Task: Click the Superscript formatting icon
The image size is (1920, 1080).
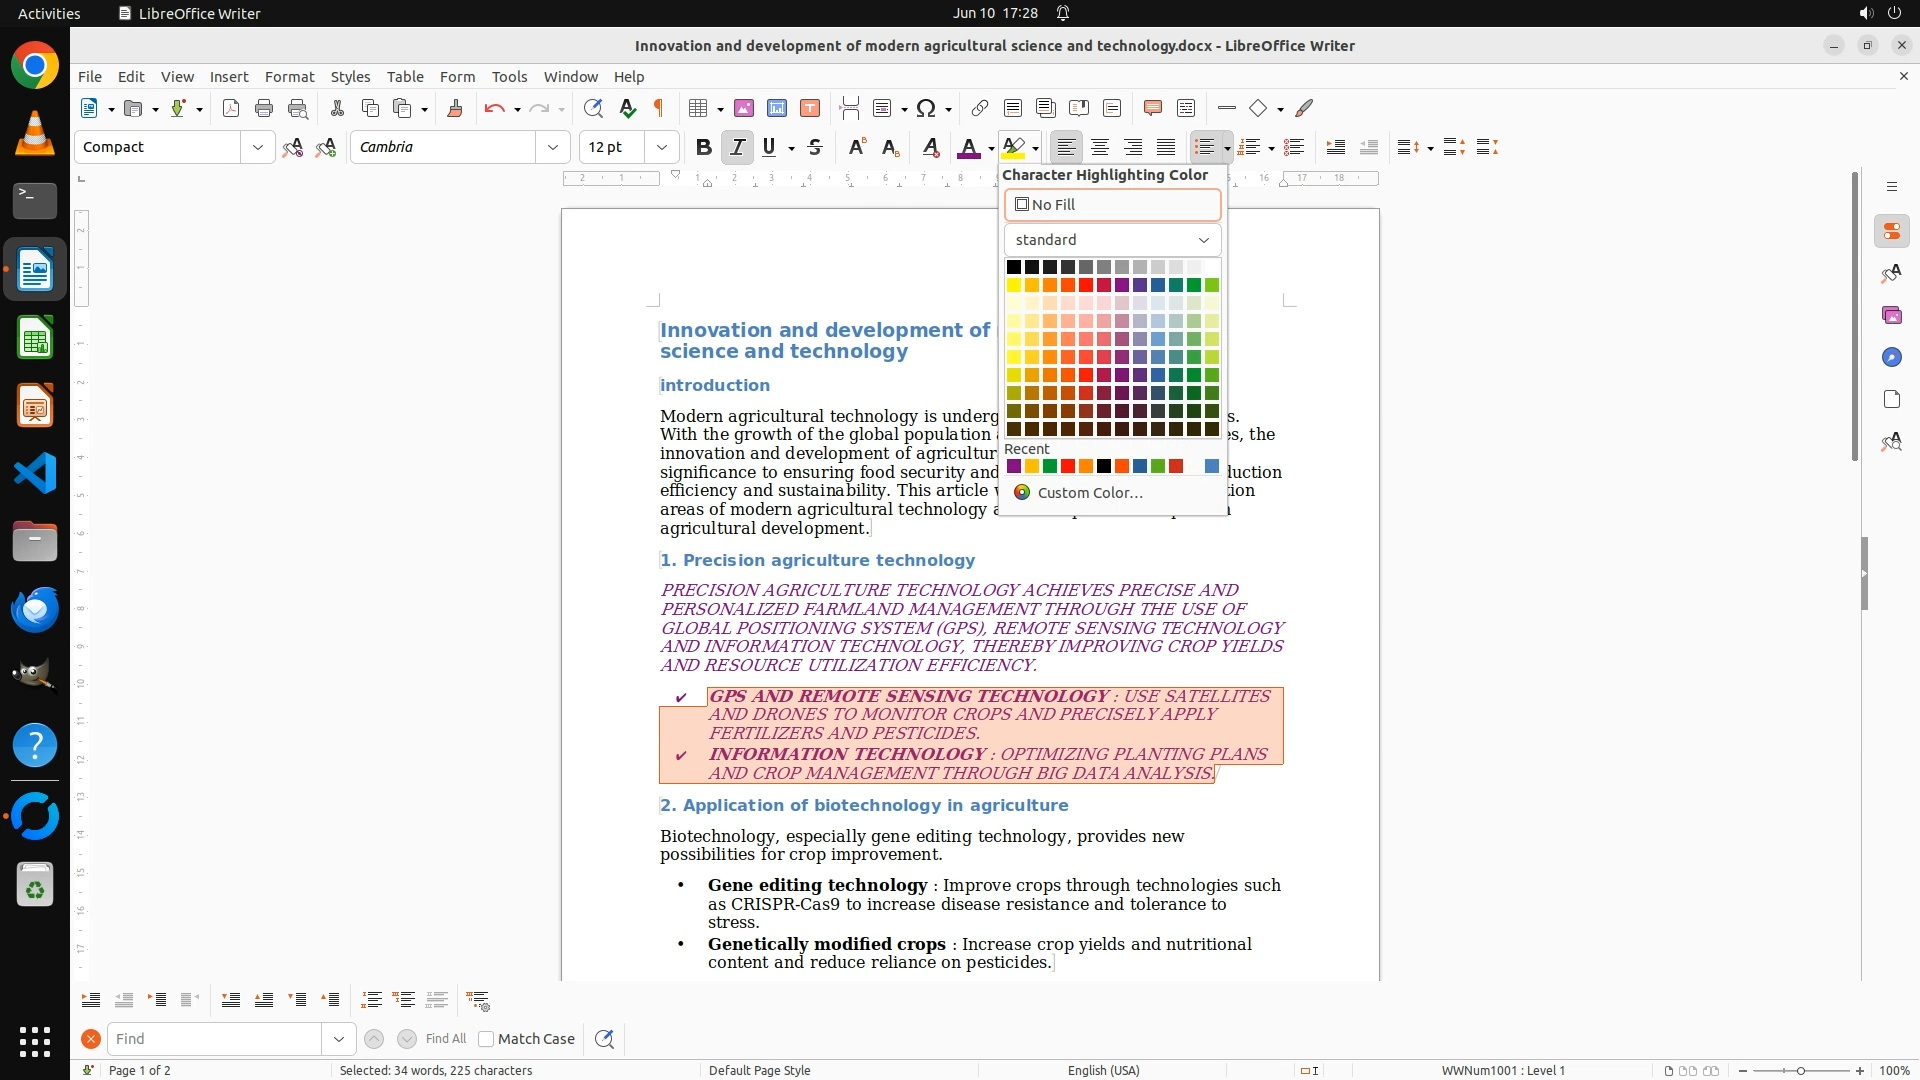Action: tap(856, 147)
